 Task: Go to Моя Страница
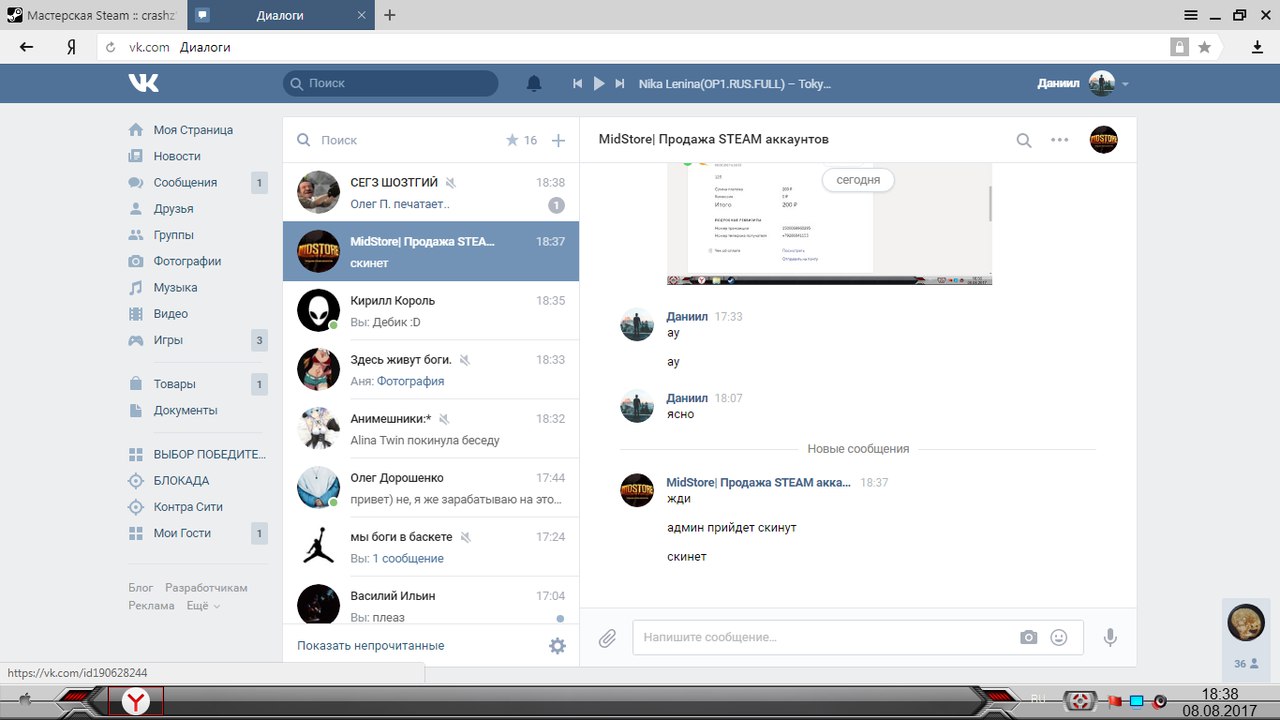(192, 130)
